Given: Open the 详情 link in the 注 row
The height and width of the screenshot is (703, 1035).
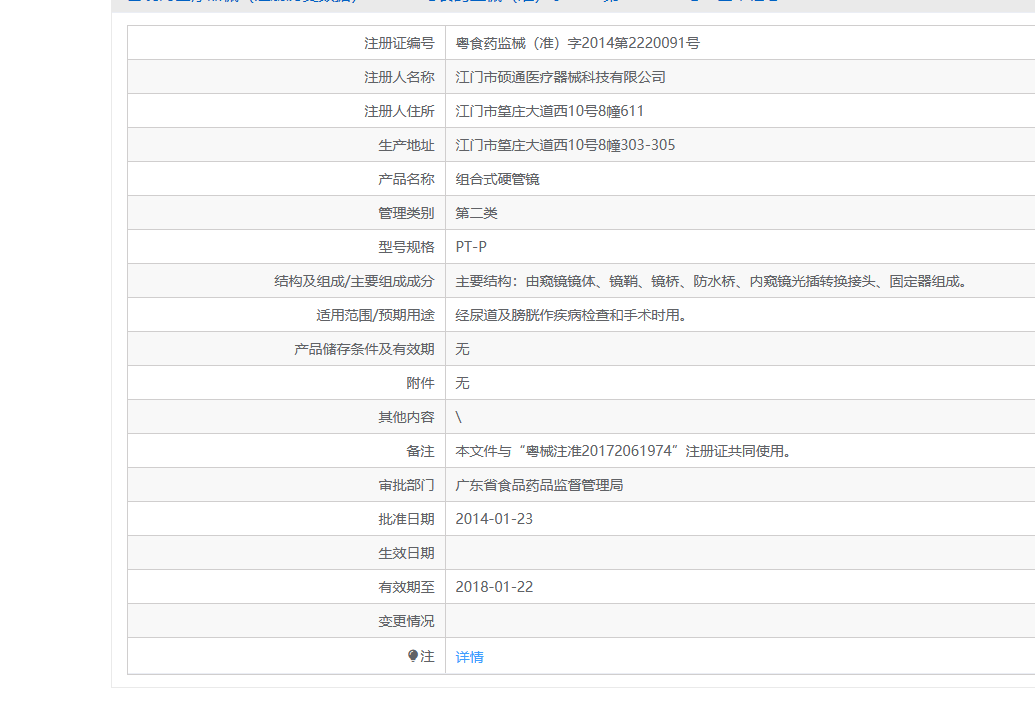Looking at the screenshot, I should click(x=469, y=657).
